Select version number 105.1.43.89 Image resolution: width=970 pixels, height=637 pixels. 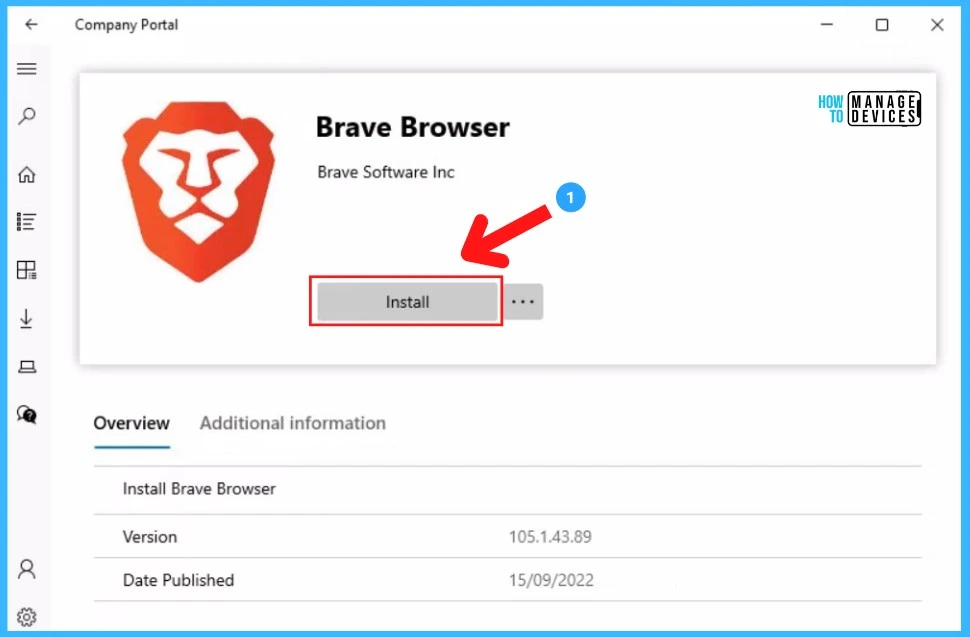[550, 536]
